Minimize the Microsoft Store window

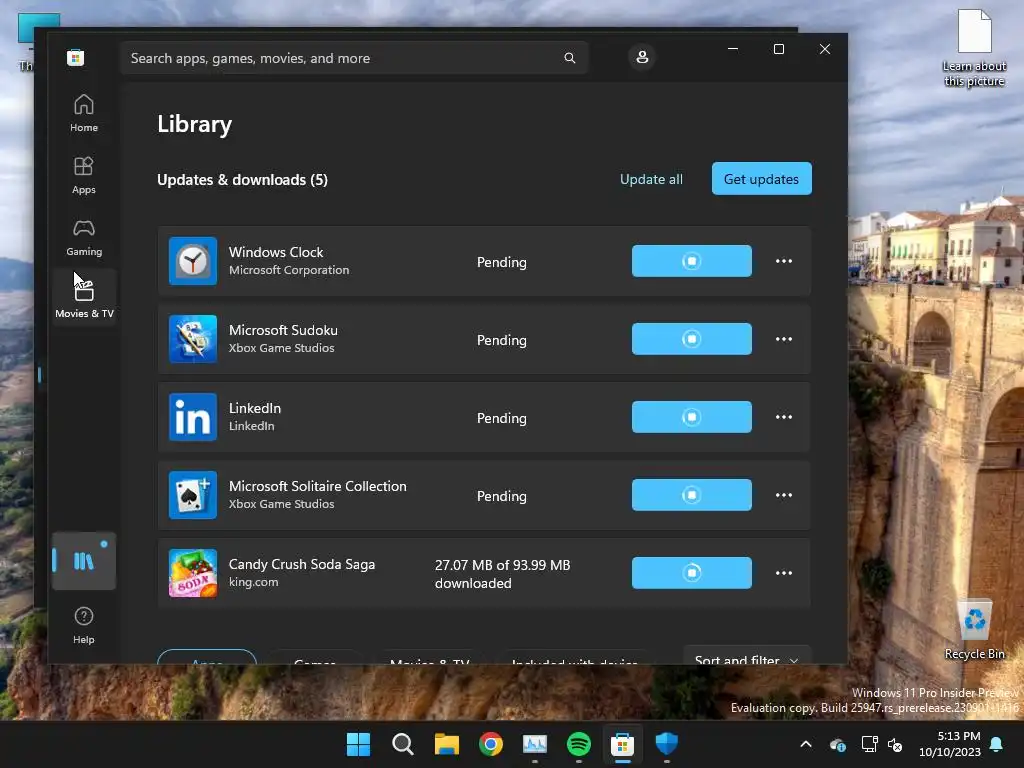click(x=733, y=49)
